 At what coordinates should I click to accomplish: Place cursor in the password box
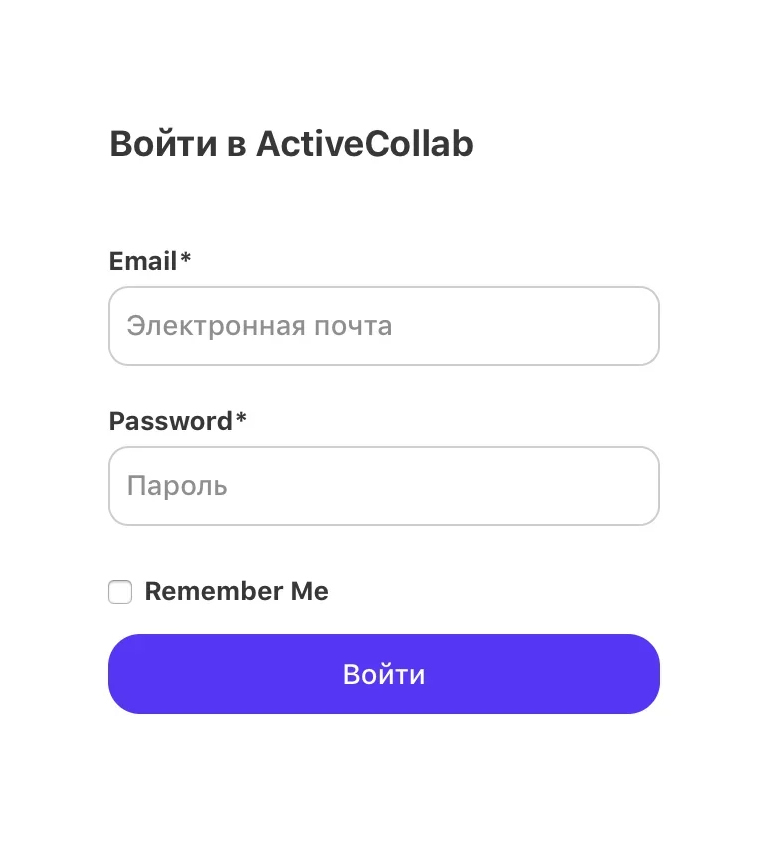tap(383, 486)
